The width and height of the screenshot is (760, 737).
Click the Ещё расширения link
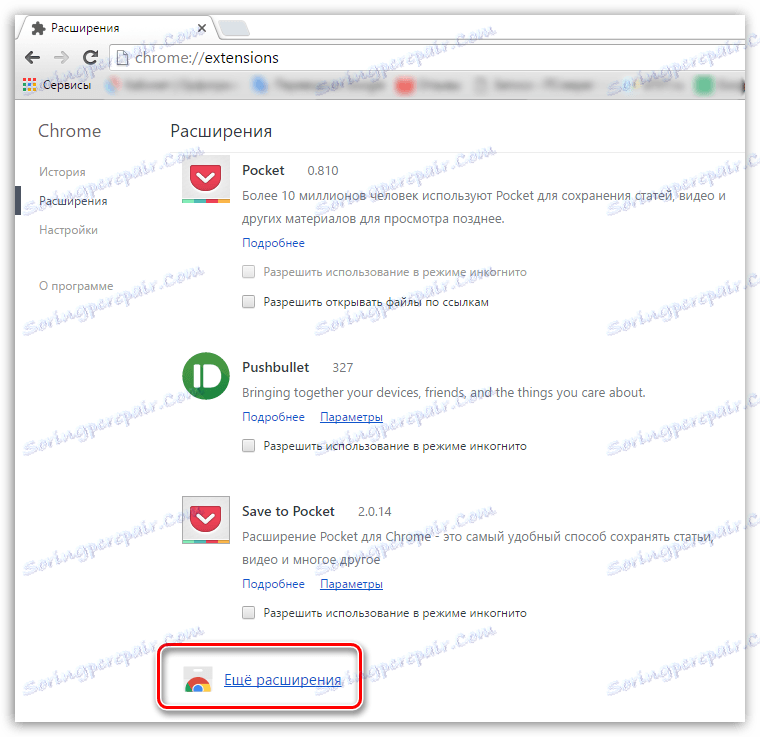283,680
